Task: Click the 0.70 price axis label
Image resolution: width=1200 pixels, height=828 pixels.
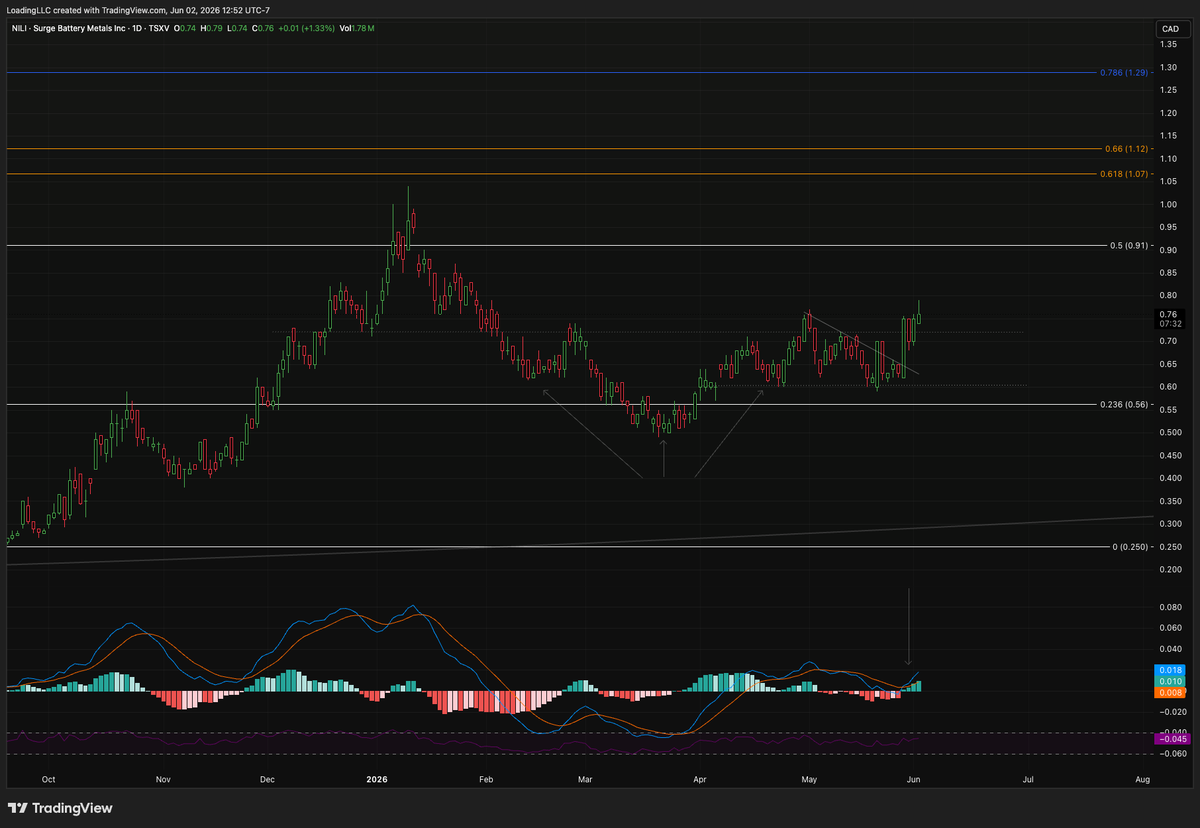Action: (1167, 341)
